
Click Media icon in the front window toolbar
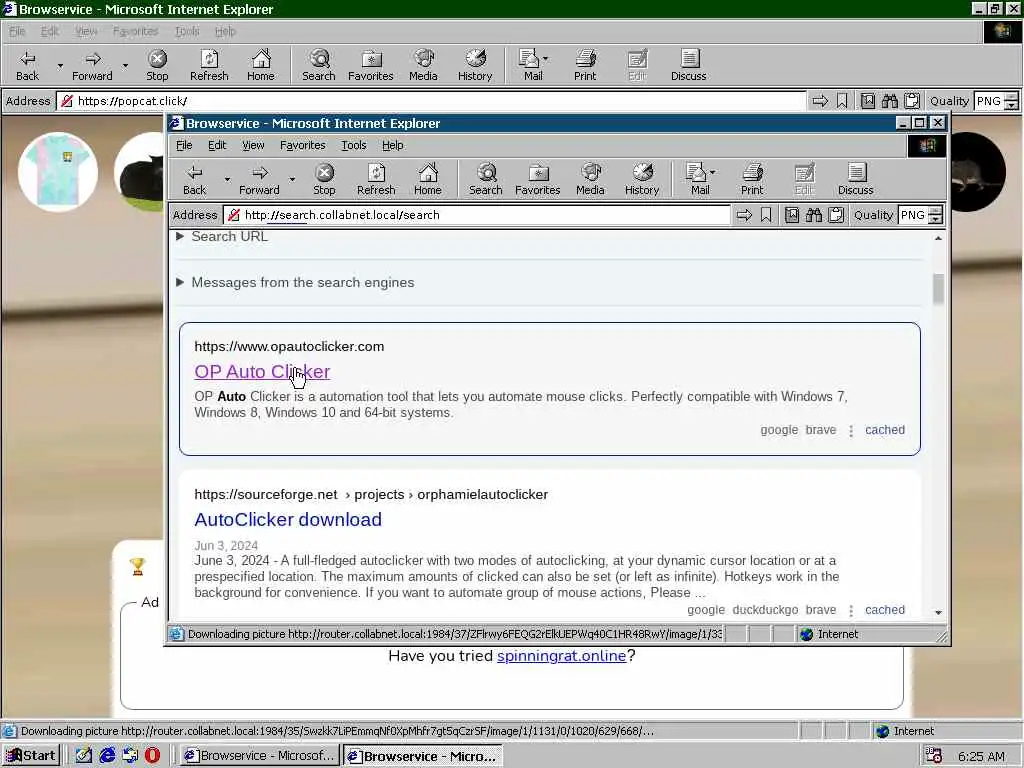590,179
